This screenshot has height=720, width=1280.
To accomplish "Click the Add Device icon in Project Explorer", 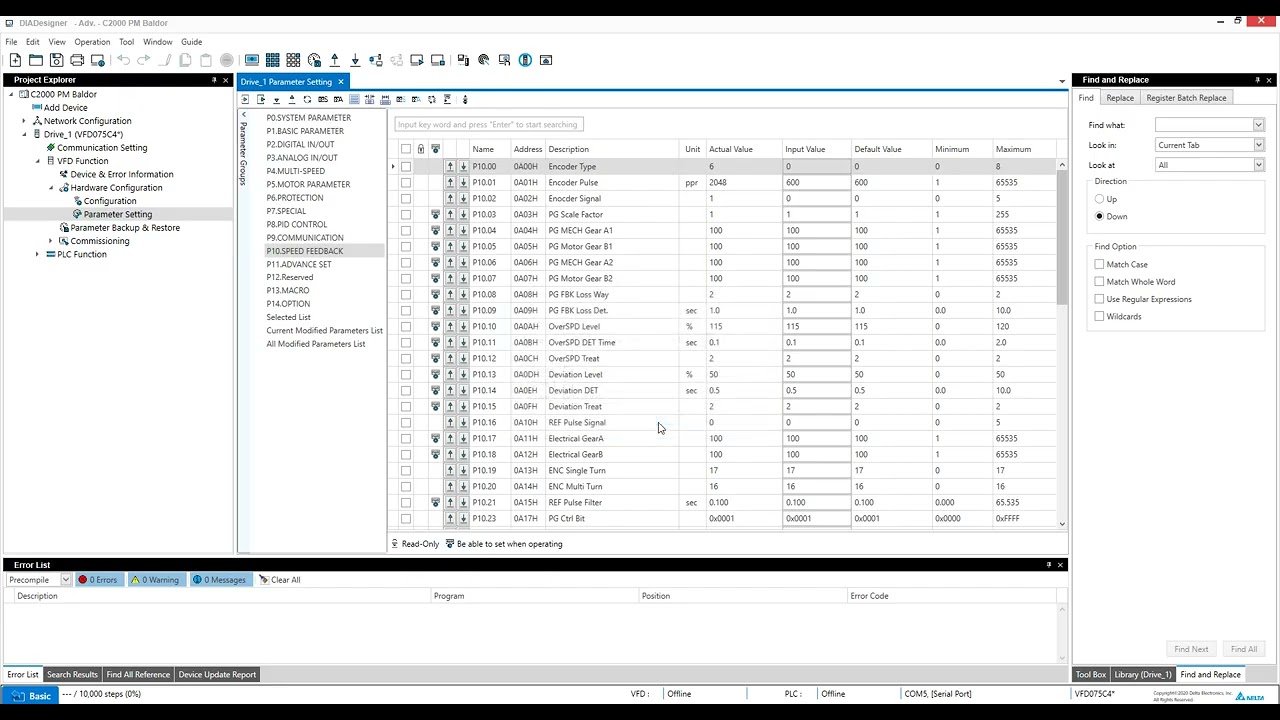I will click(x=38, y=107).
